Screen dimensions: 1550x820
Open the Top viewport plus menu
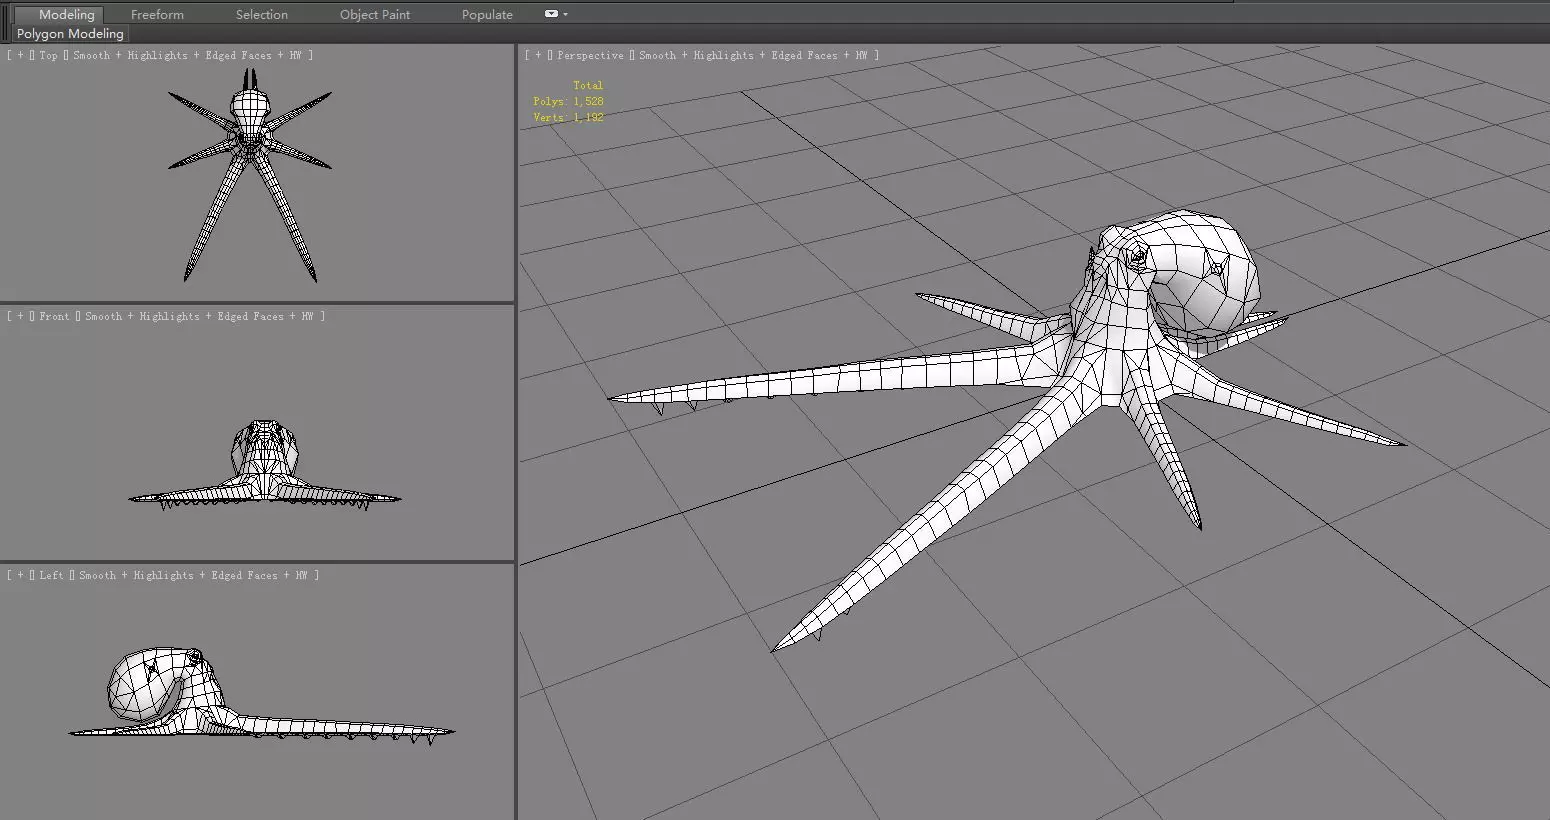pos(20,56)
